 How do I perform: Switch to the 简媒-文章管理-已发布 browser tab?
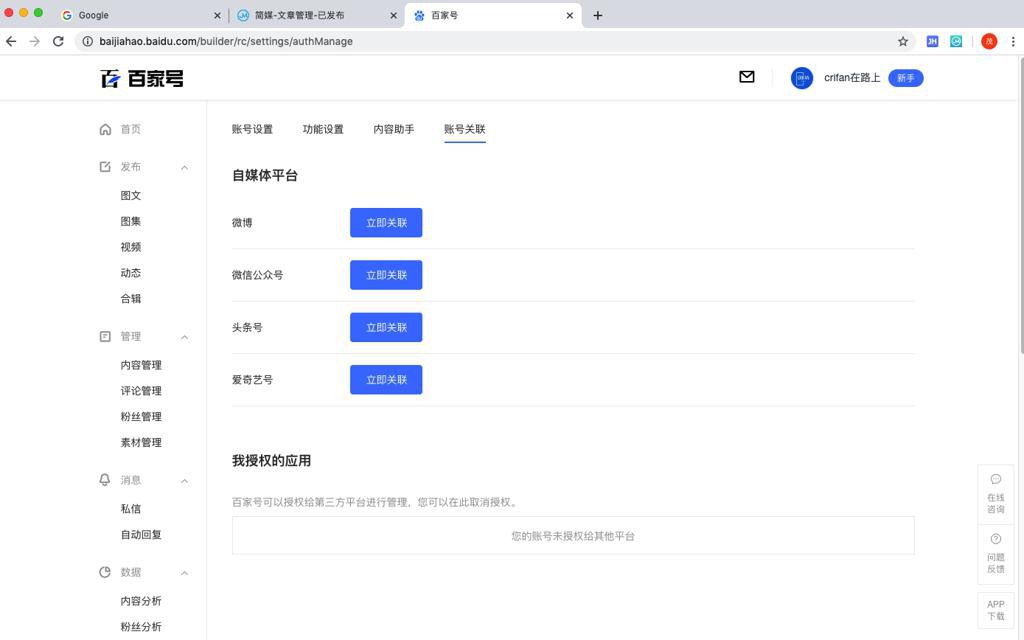click(317, 15)
